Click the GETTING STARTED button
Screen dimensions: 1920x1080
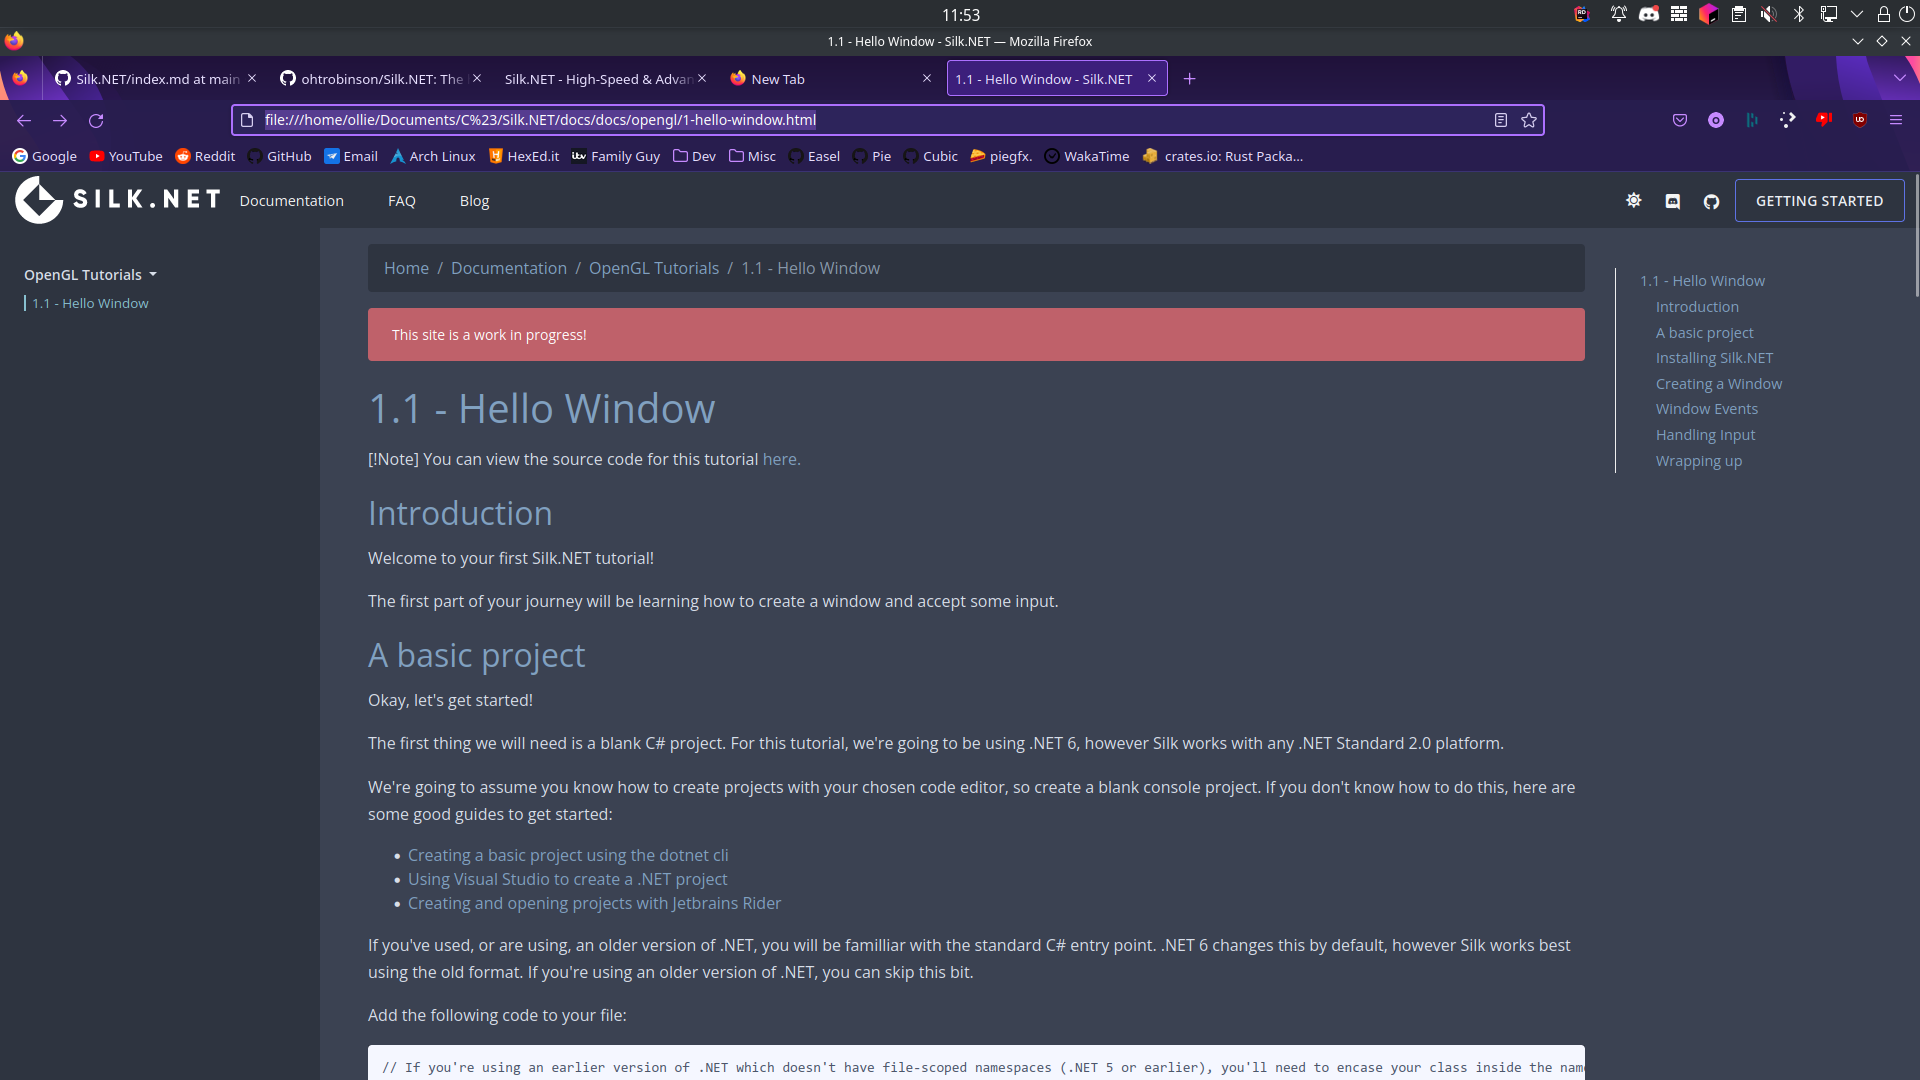click(1819, 200)
